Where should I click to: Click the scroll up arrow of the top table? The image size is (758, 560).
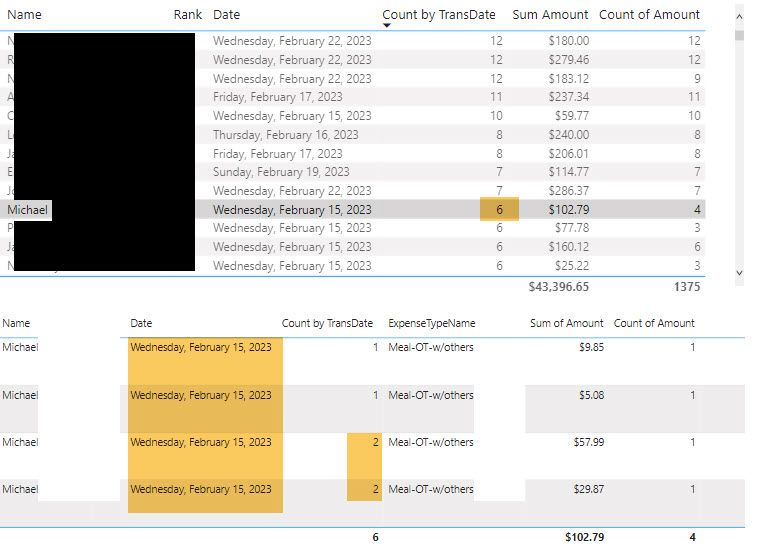[739, 17]
